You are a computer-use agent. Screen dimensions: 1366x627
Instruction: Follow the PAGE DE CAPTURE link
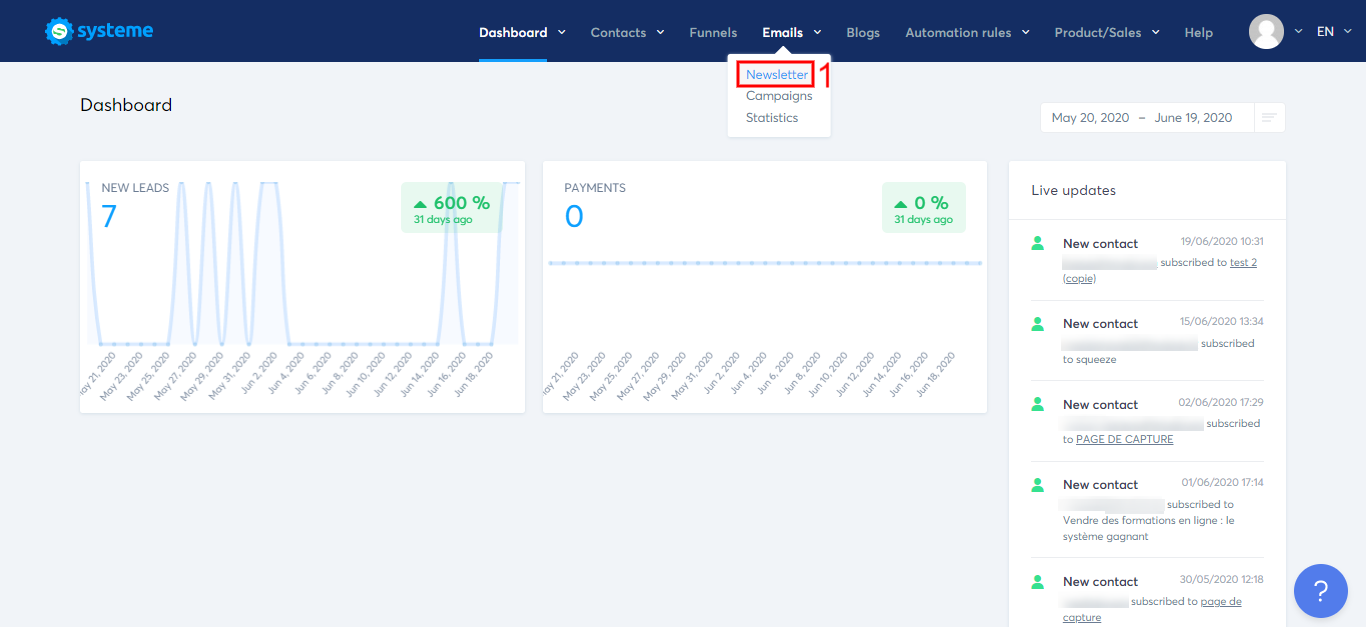coord(1124,439)
